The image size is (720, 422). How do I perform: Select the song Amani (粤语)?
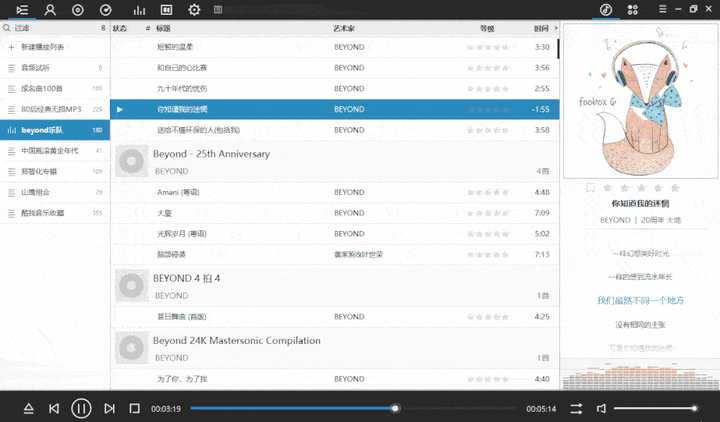point(334,192)
